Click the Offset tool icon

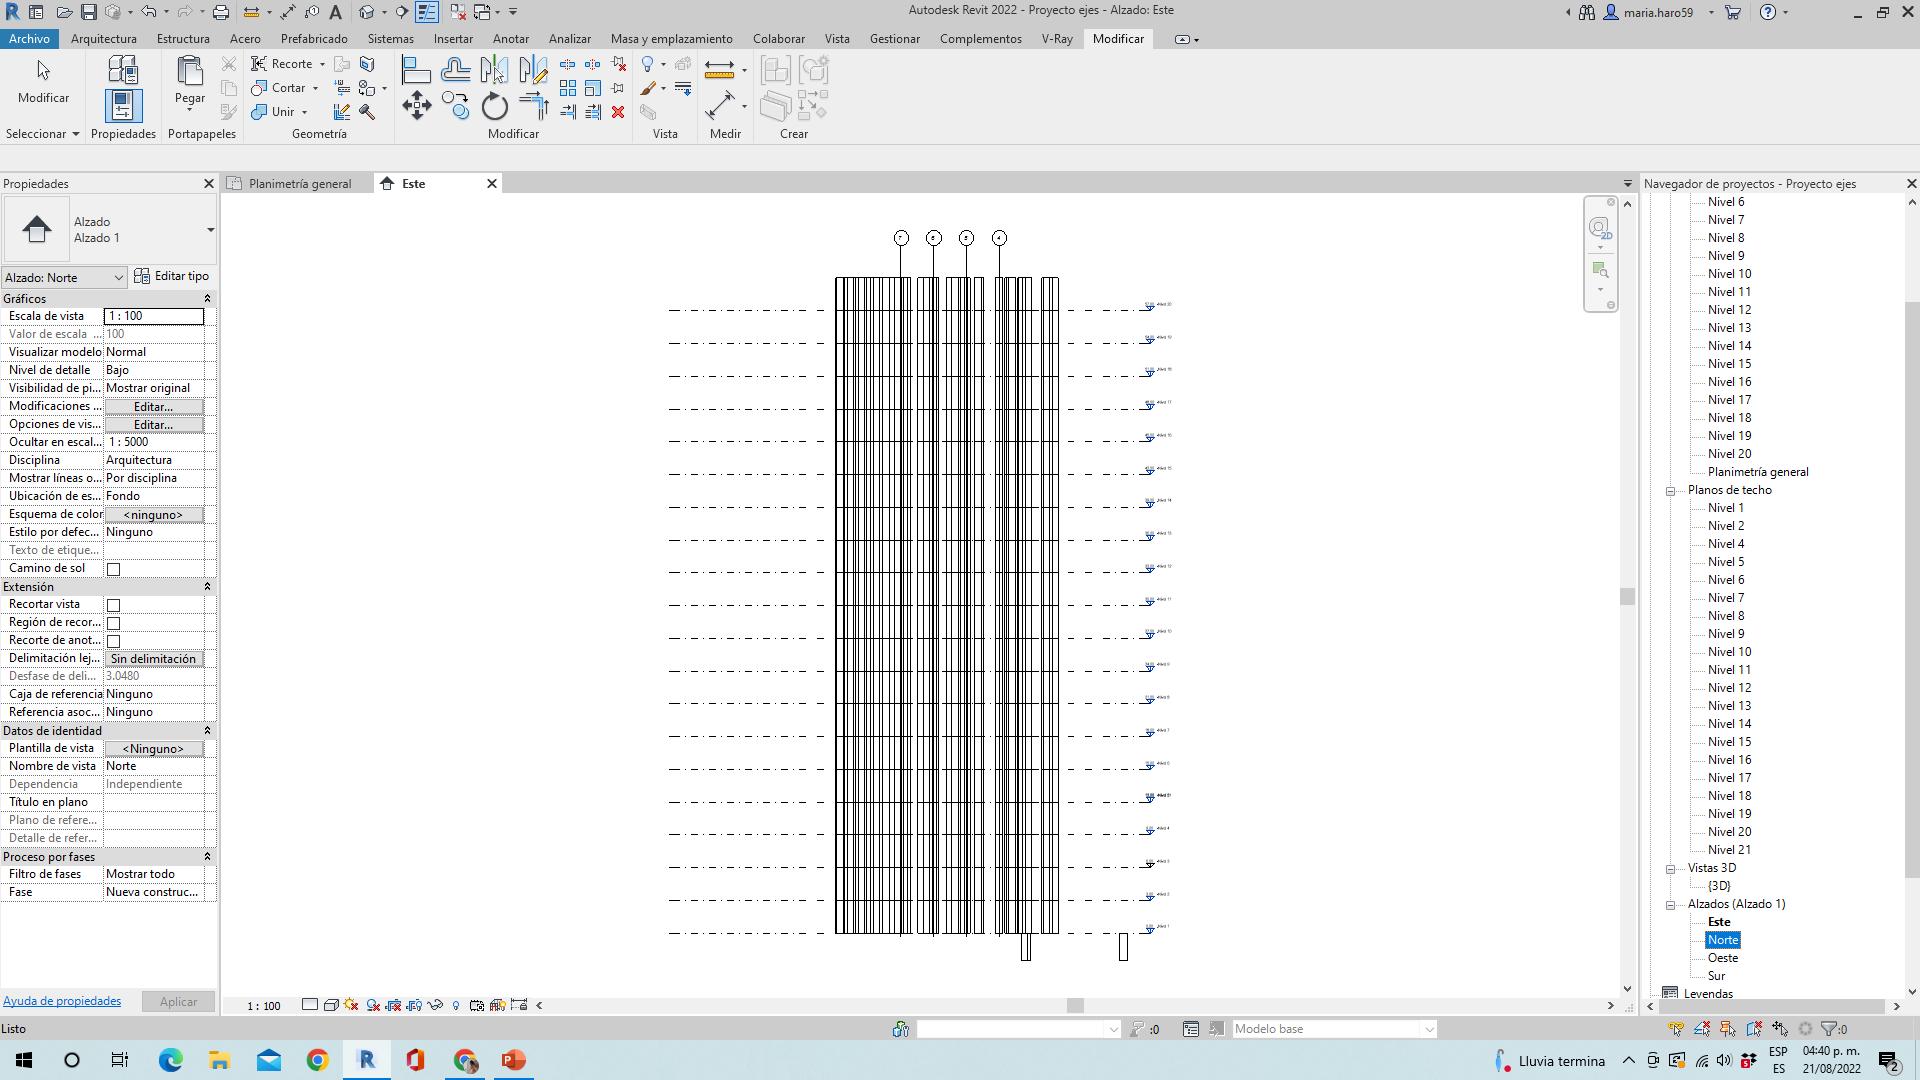tap(455, 70)
